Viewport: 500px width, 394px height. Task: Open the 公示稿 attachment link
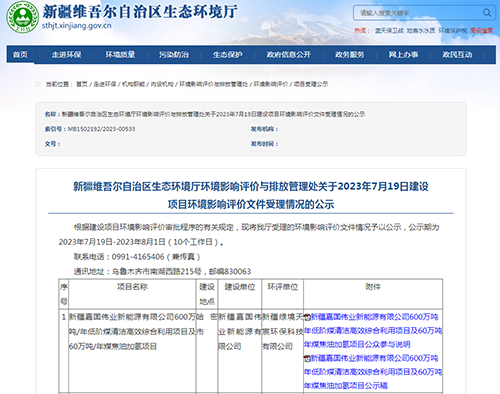(373, 372)
